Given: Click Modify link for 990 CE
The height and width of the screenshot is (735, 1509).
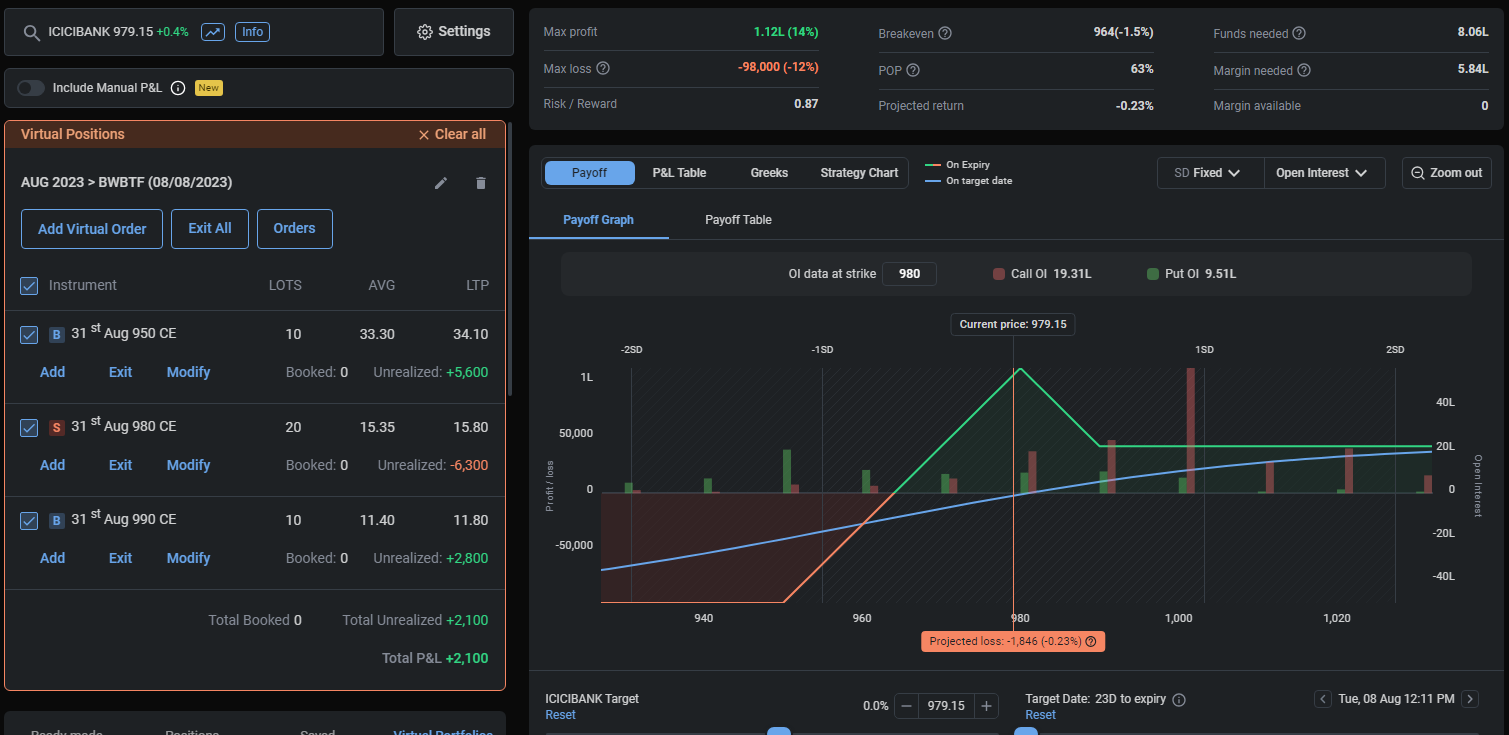Looking at the screenshot, I should tap(188, 558).
